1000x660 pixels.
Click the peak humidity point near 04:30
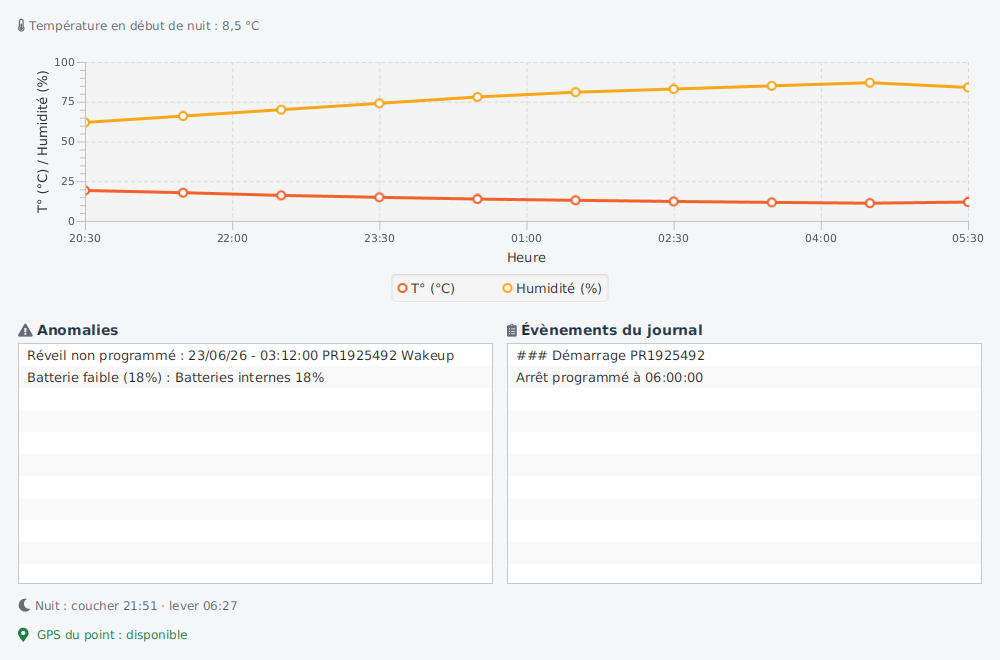870,83
